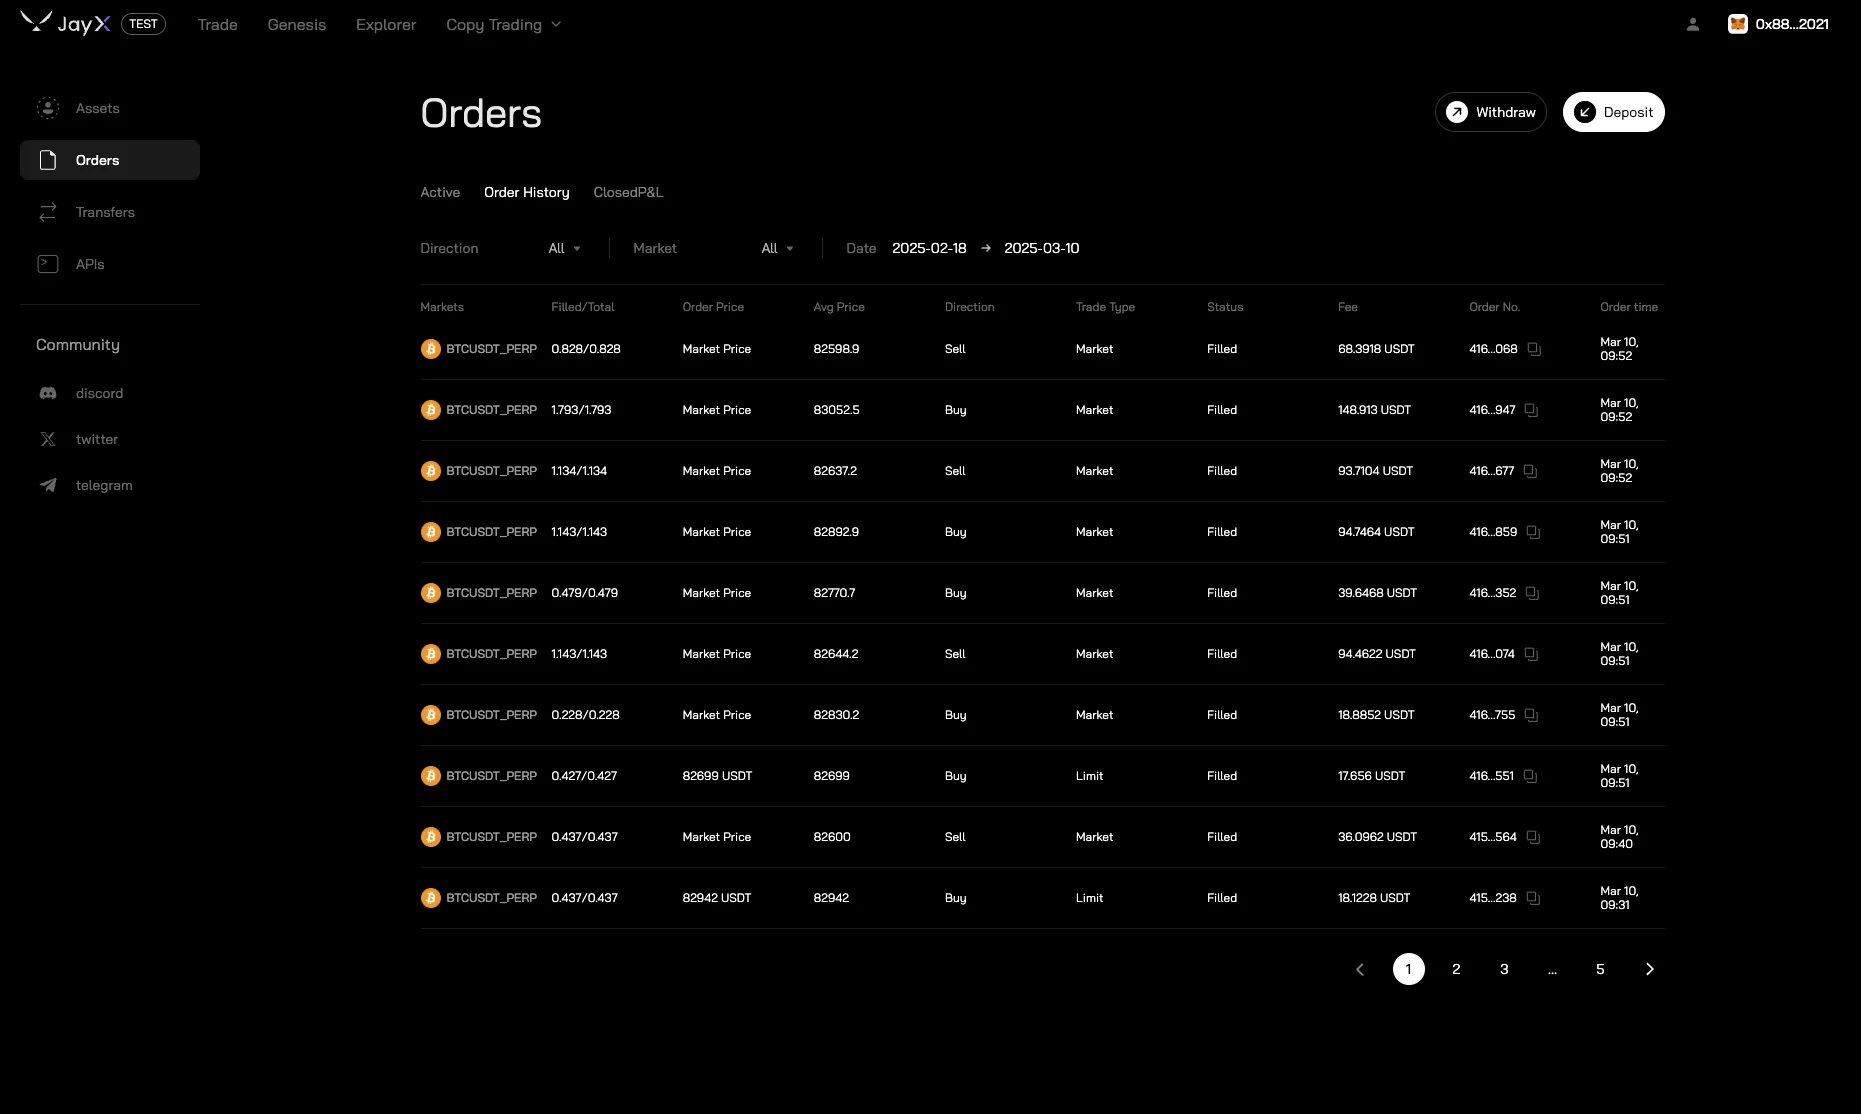Click the APIs sidebar icon

[48, 264]
